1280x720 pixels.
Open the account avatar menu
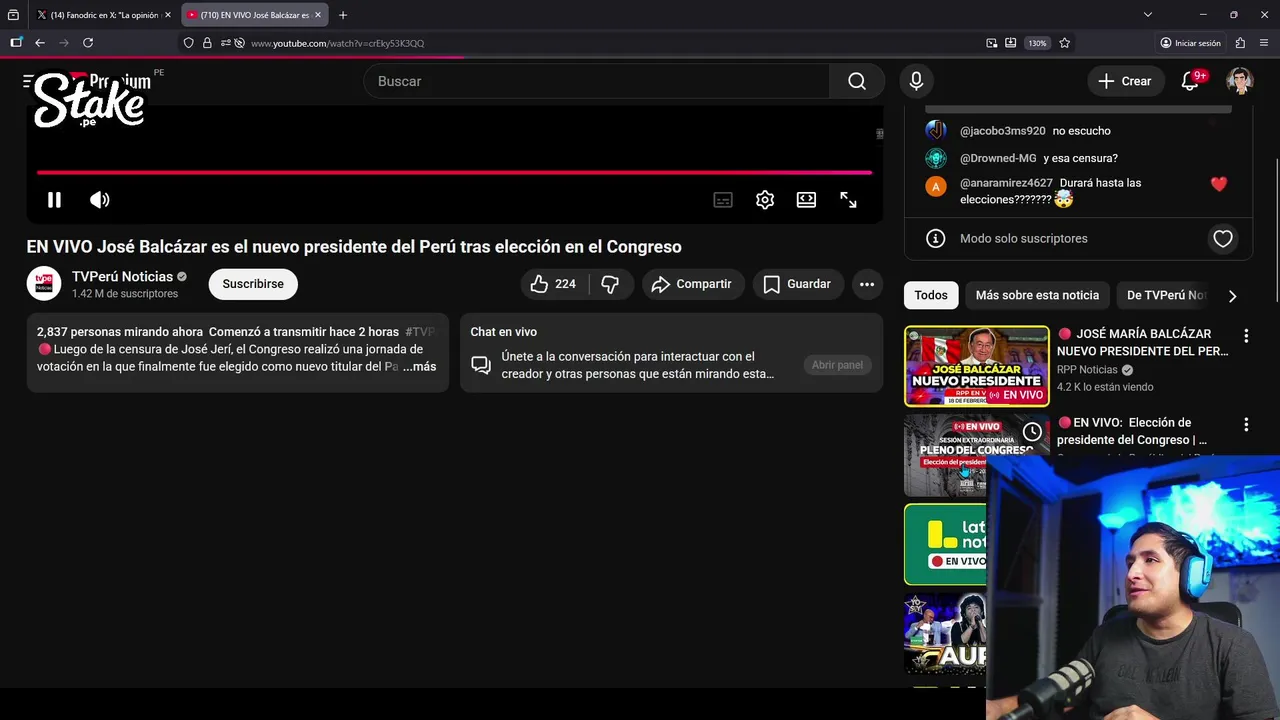pos(1240,81)
